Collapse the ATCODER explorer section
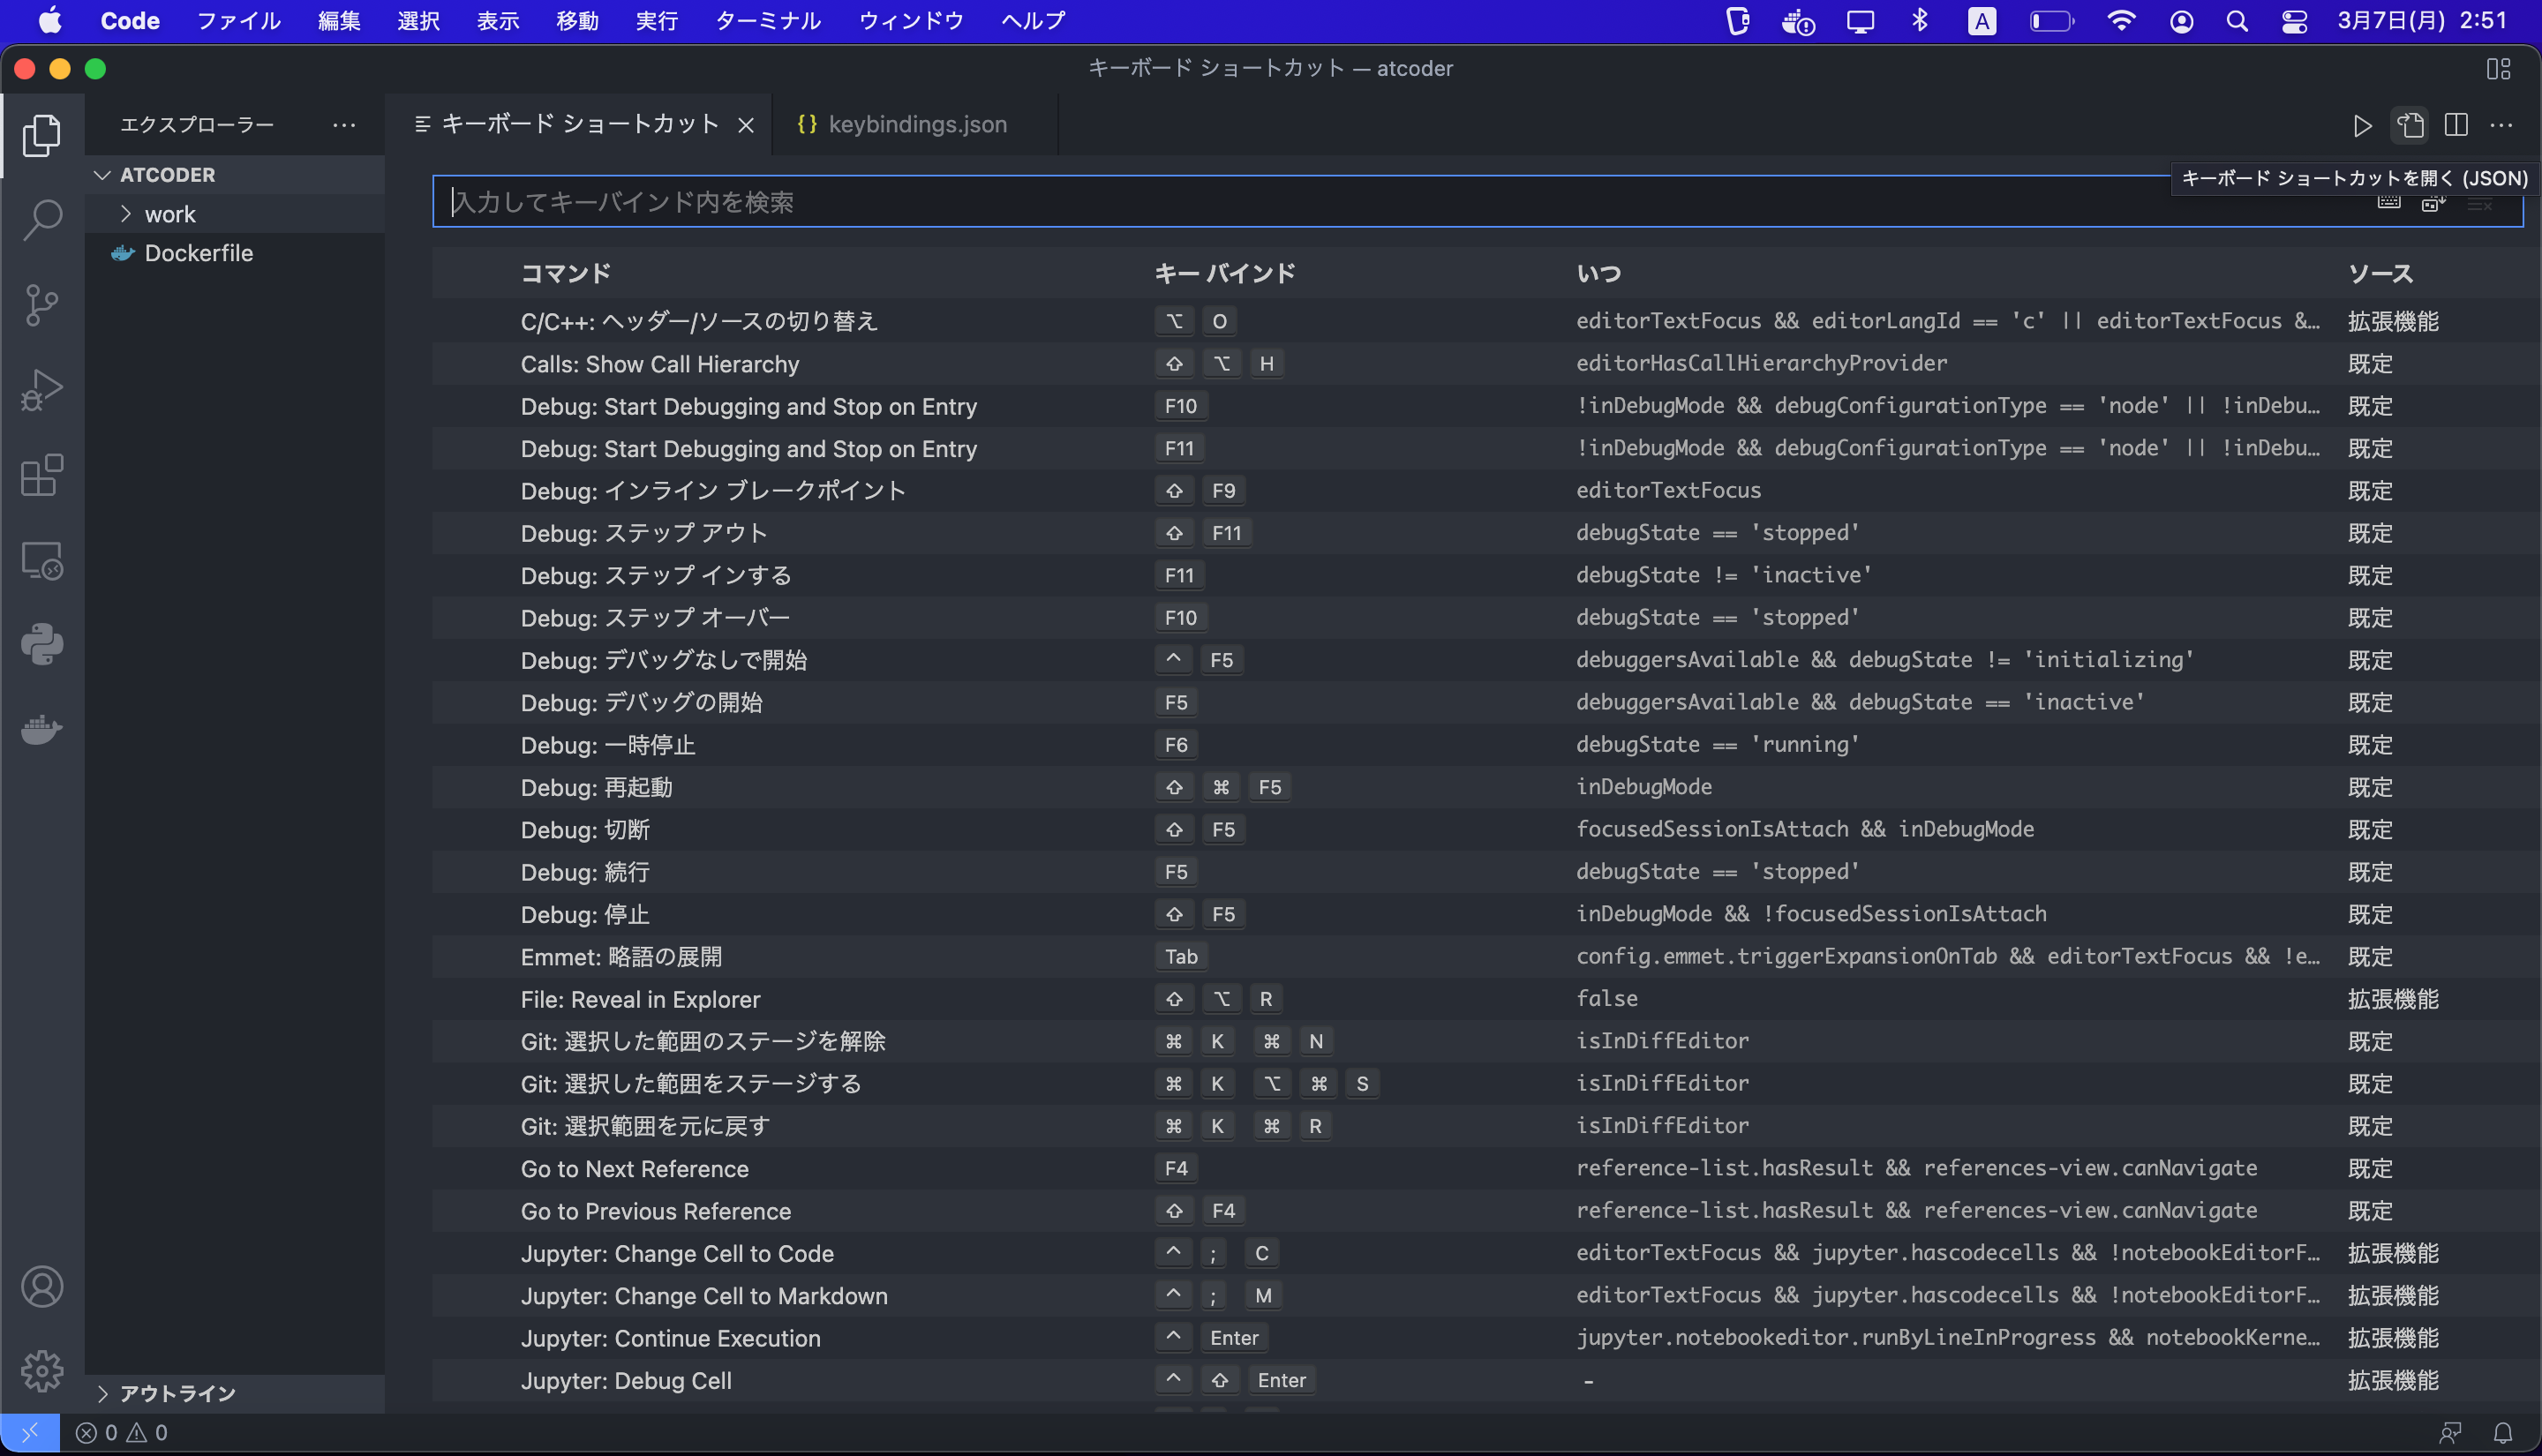This screenshot has width=2542, height=1456. [167, 175]
